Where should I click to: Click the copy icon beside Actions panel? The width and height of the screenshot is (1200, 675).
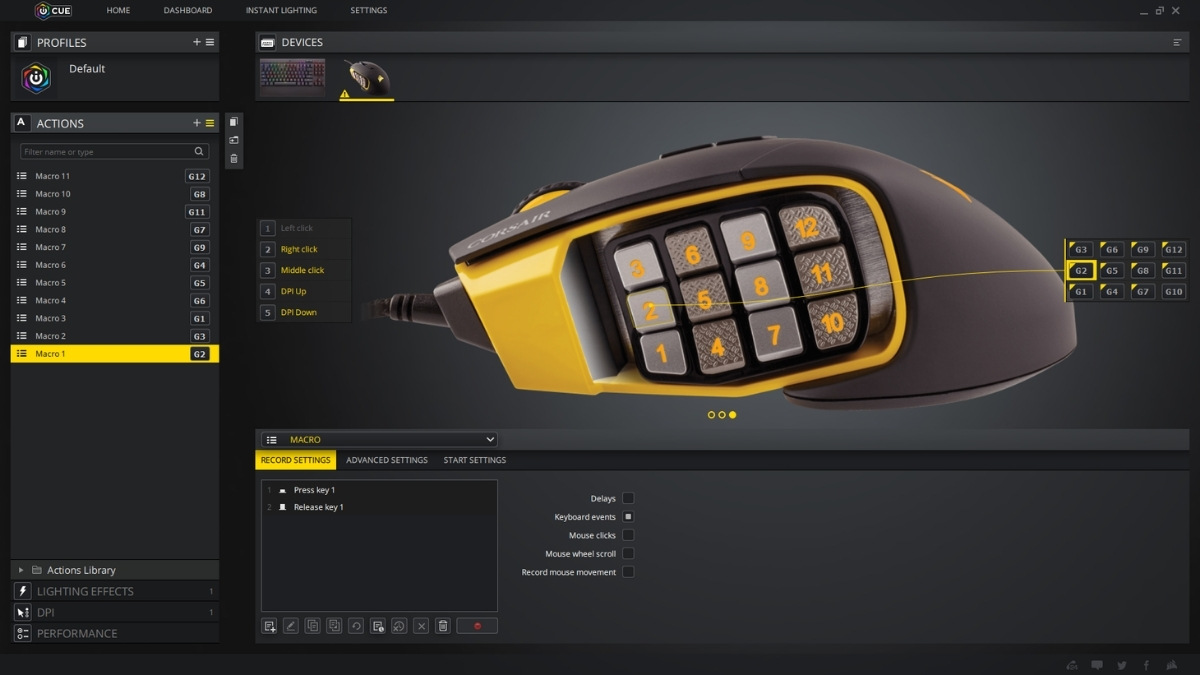coord(234,122)
